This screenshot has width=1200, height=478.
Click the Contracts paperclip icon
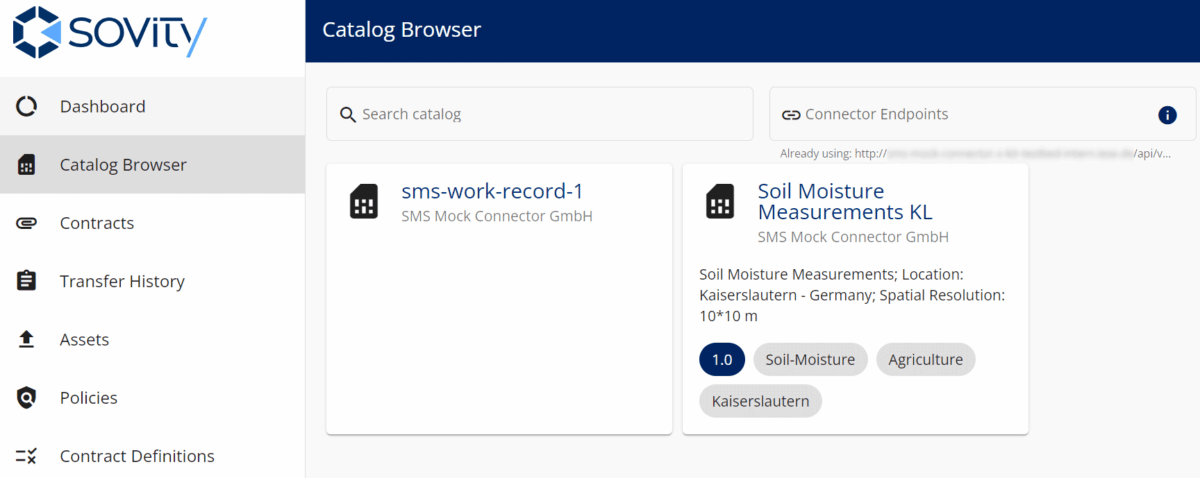27,223
